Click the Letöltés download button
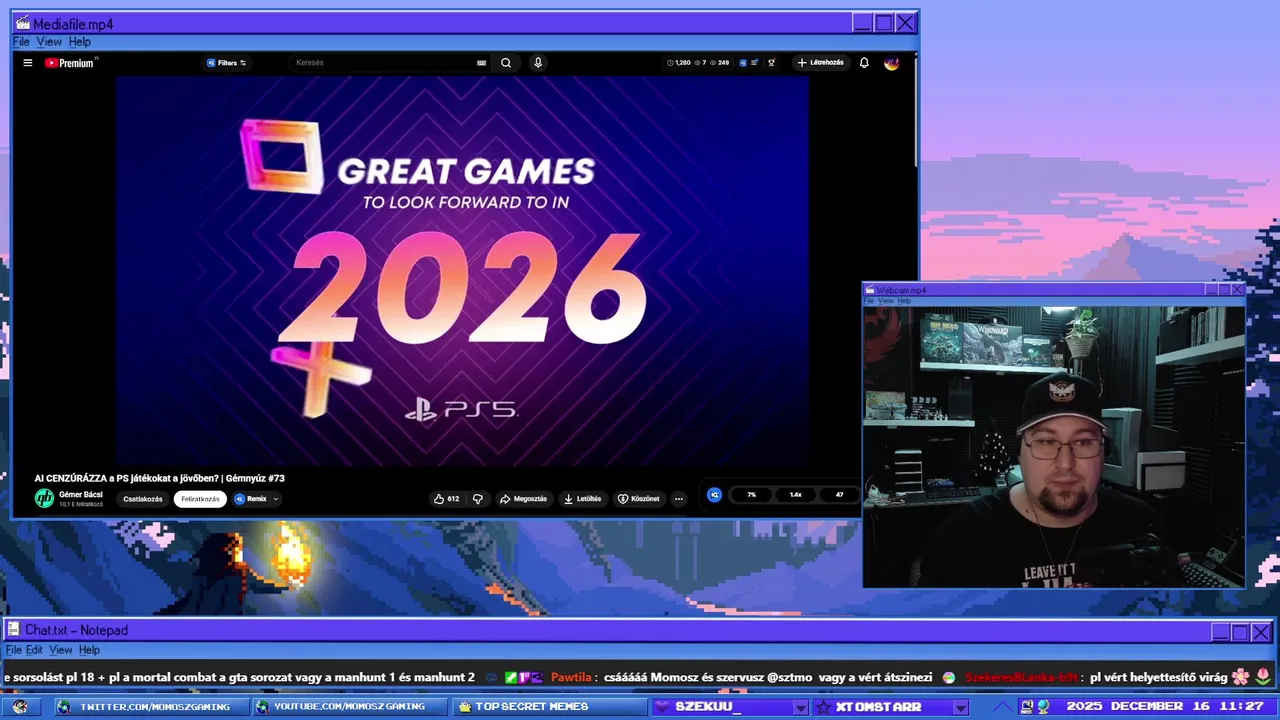 (x=582, y=498)
